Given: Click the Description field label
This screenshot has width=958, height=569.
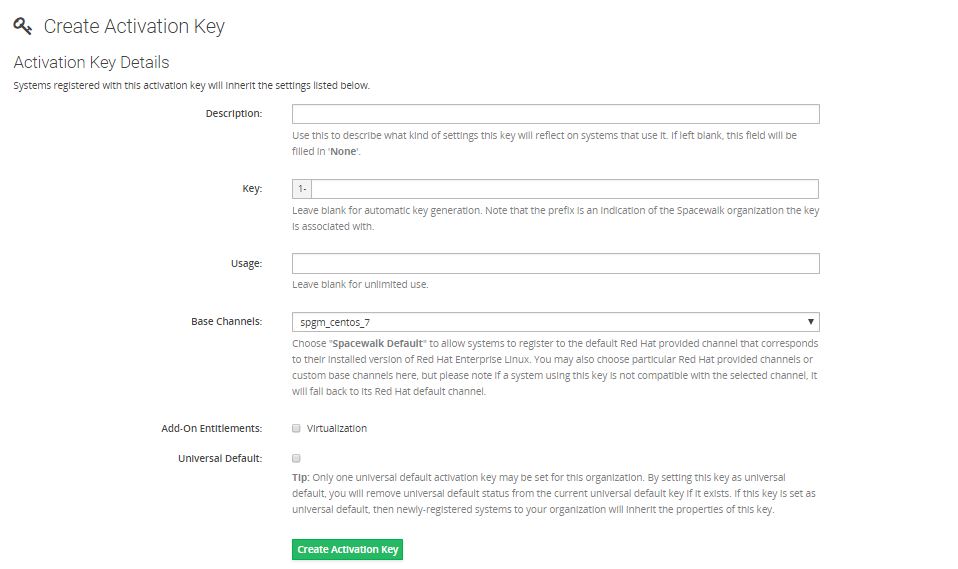Looking at the screenshot, I should coord(234,113).
